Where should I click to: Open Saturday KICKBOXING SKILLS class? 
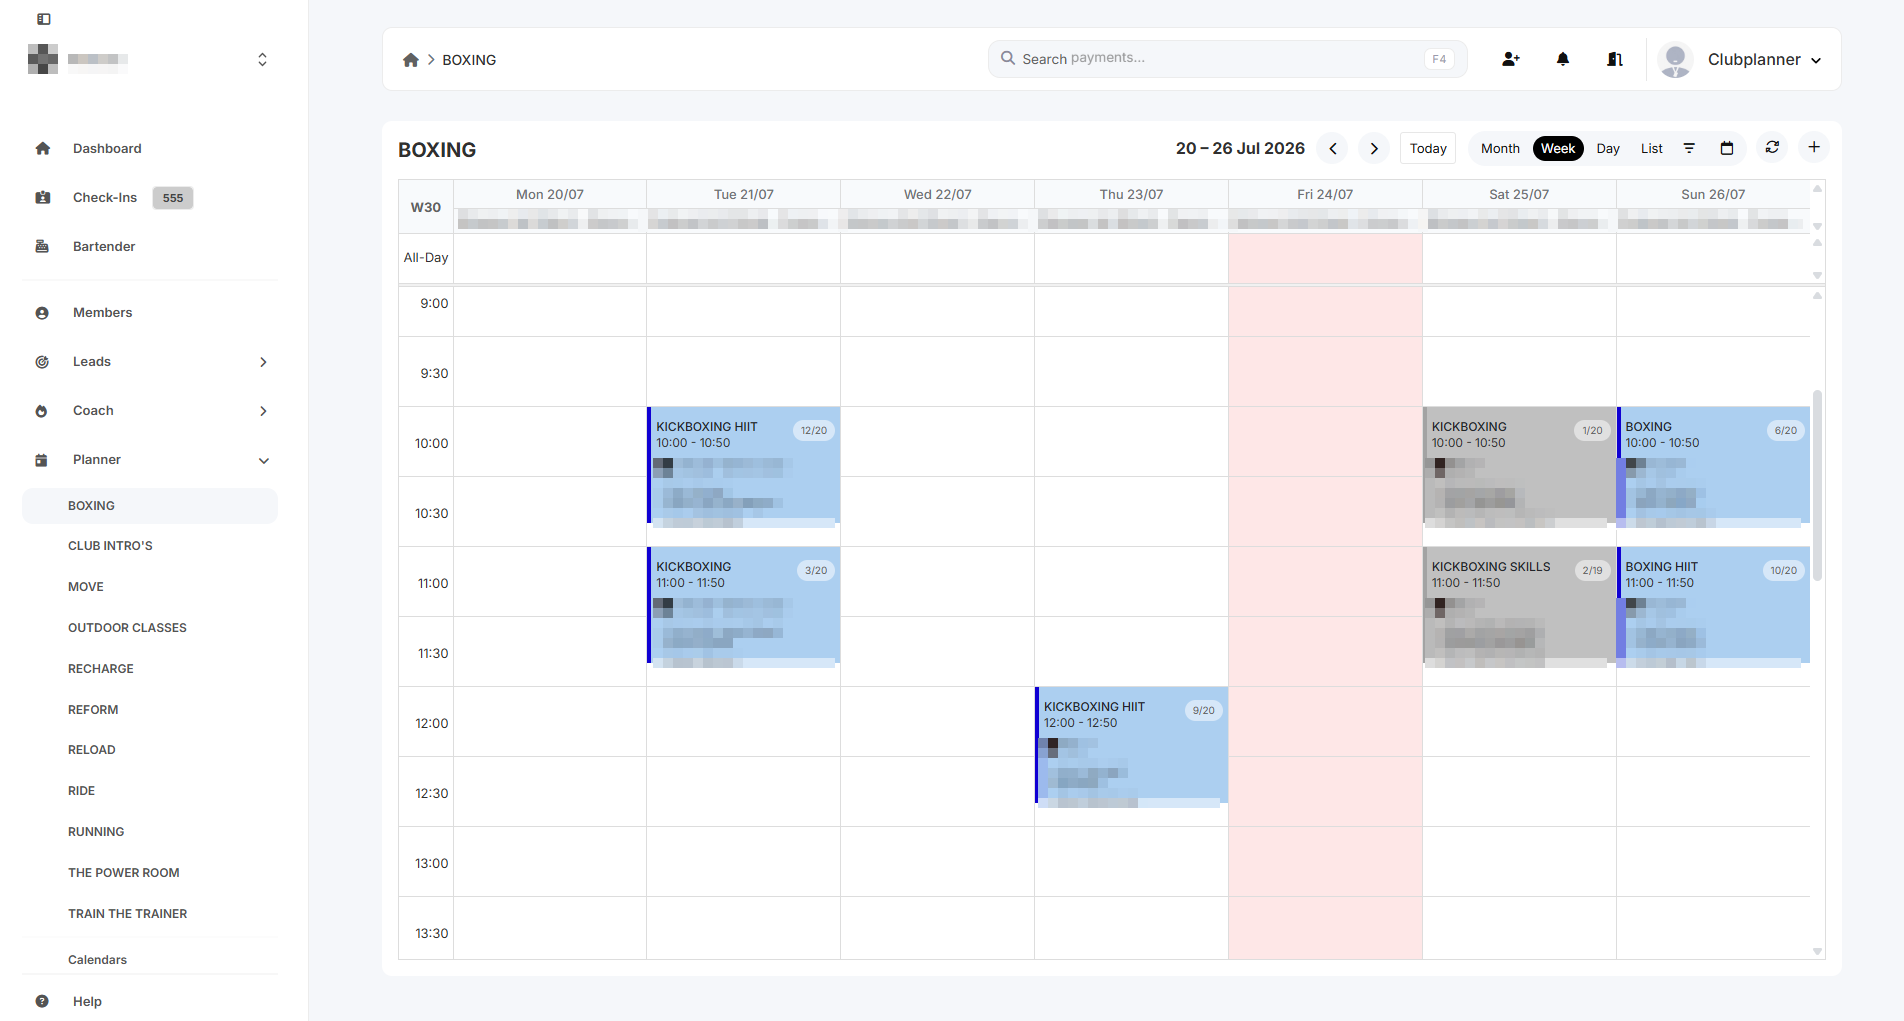1518,605
